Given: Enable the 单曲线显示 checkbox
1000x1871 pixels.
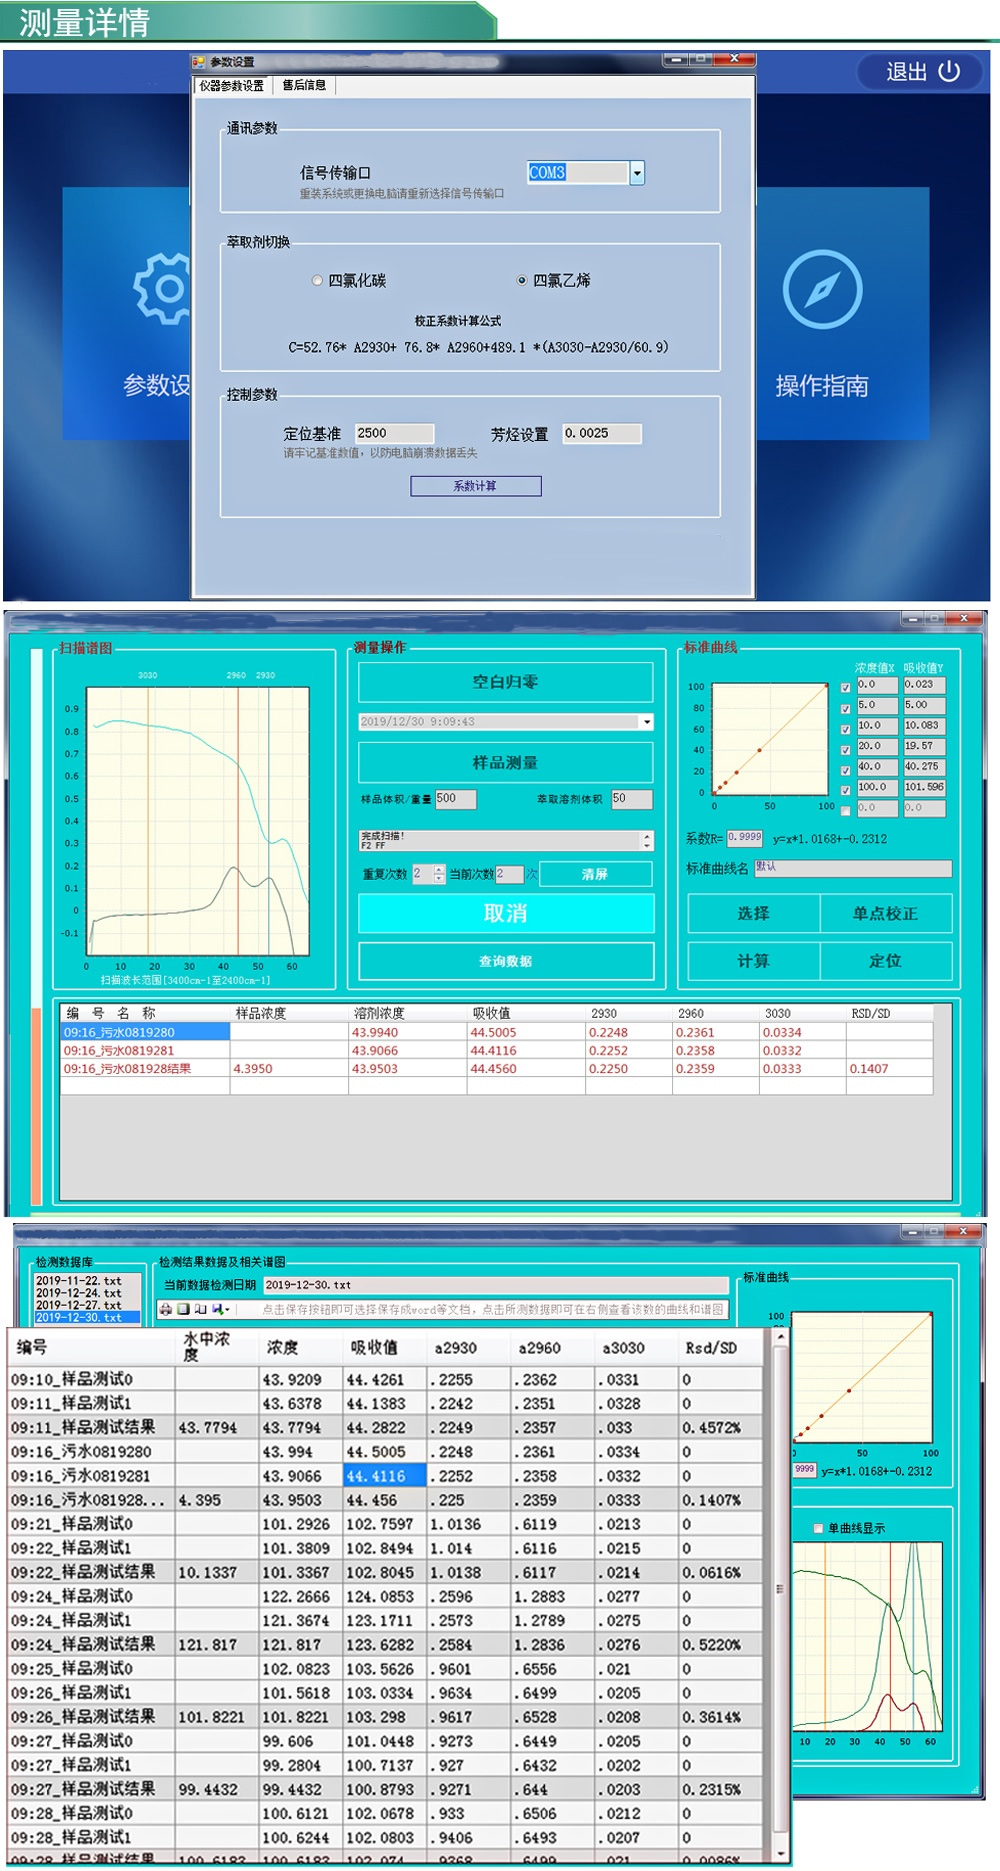Looking at the screenshot, I should pyautogui.click(x=818, y=1528).
